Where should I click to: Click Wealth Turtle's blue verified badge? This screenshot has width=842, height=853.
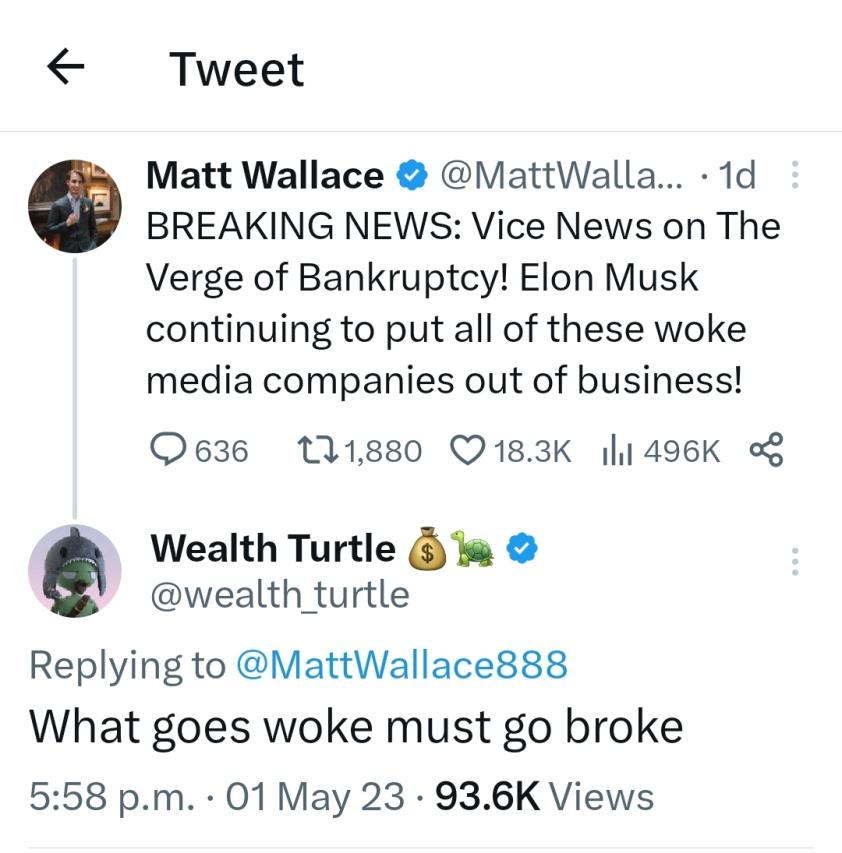[525, 547]
